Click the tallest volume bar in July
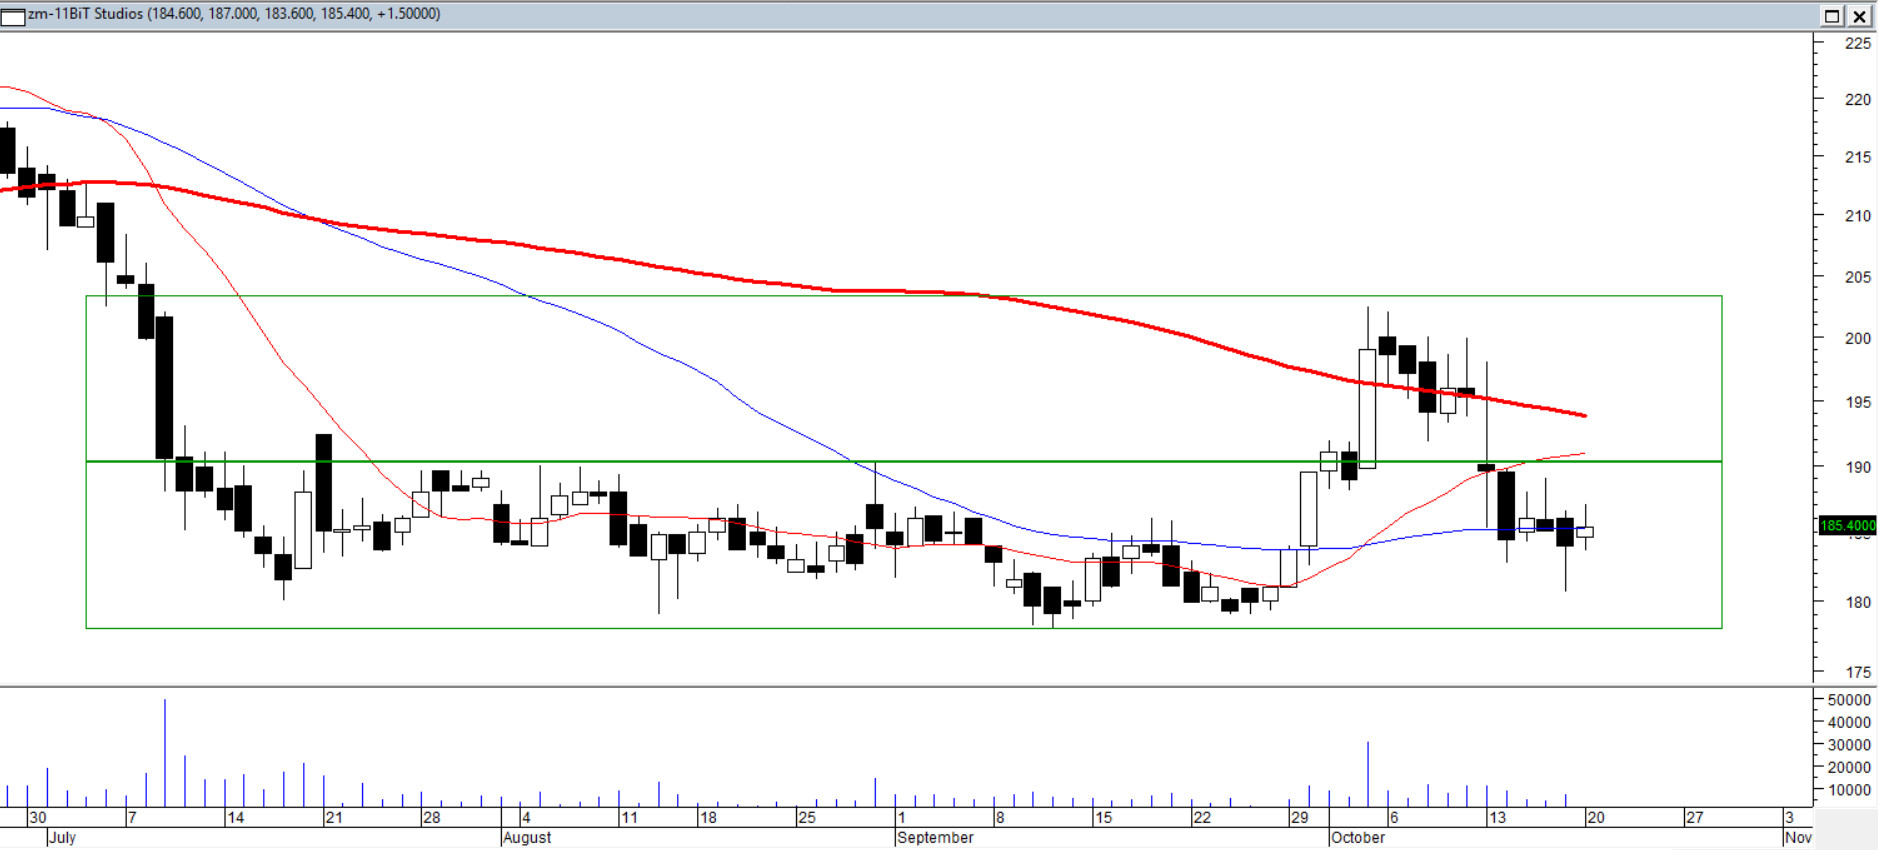The height and width of the screenshot is (850, 1878). coord(165,752)
